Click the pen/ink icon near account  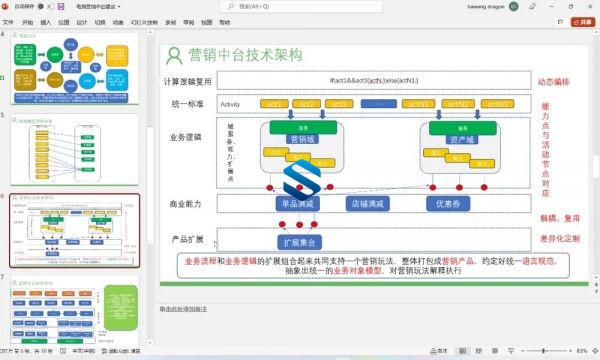(x=532, y=7)
